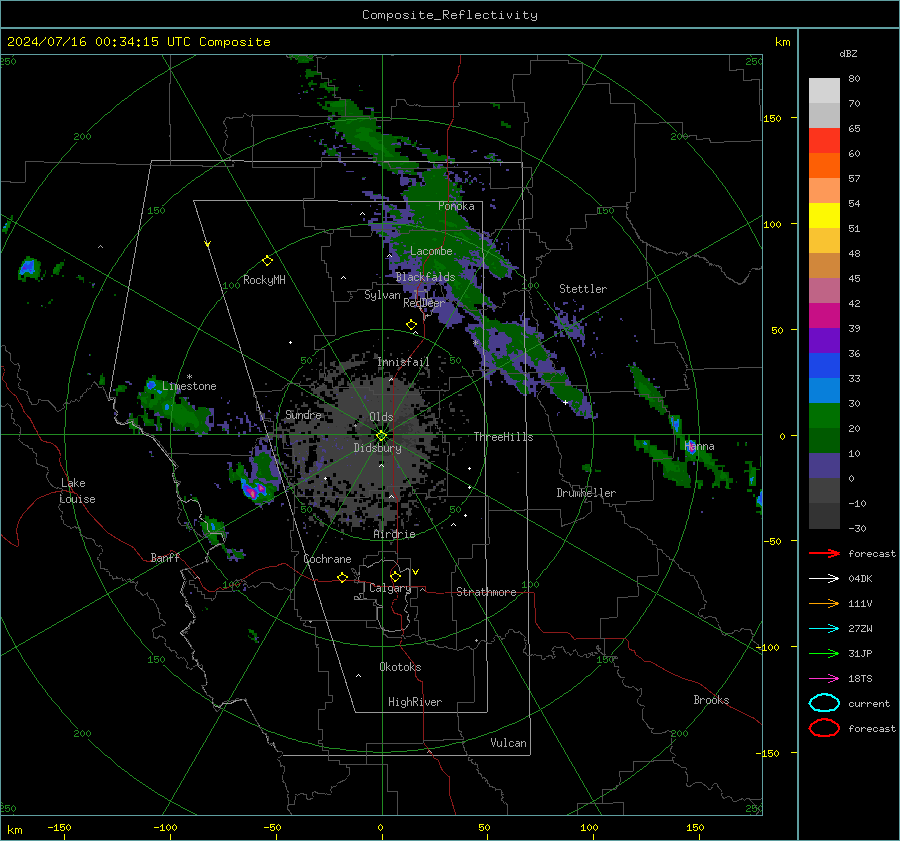Click the bright green 20-30 dBZ color swatch
The width and height of the screenshot is (900, 841).
click(x=824, y=416)
